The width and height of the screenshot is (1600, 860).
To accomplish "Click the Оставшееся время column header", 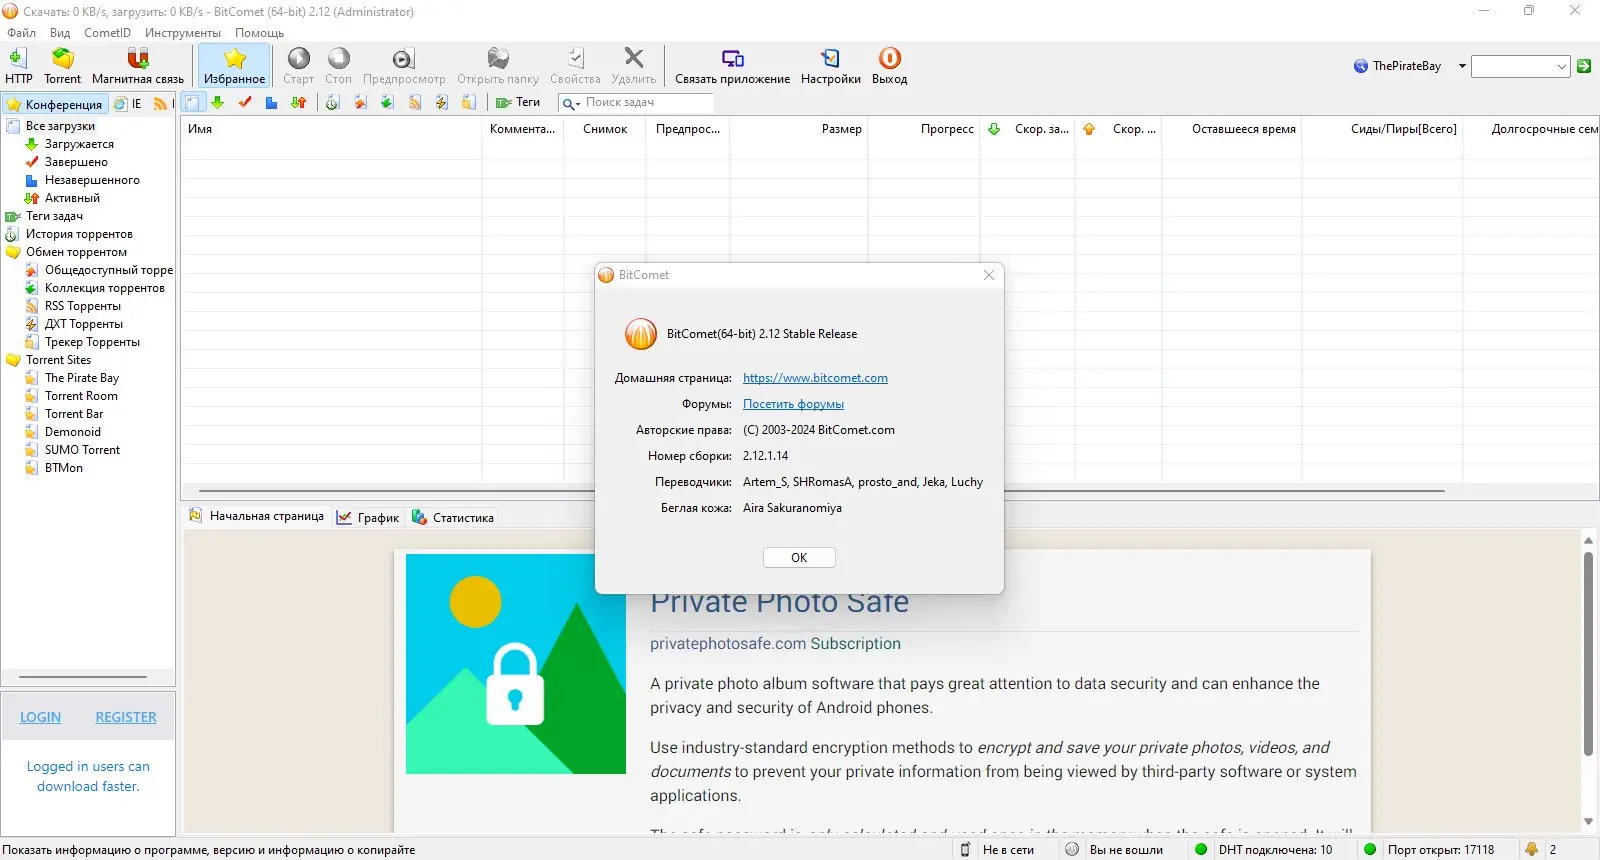I will pos(1232,129).
